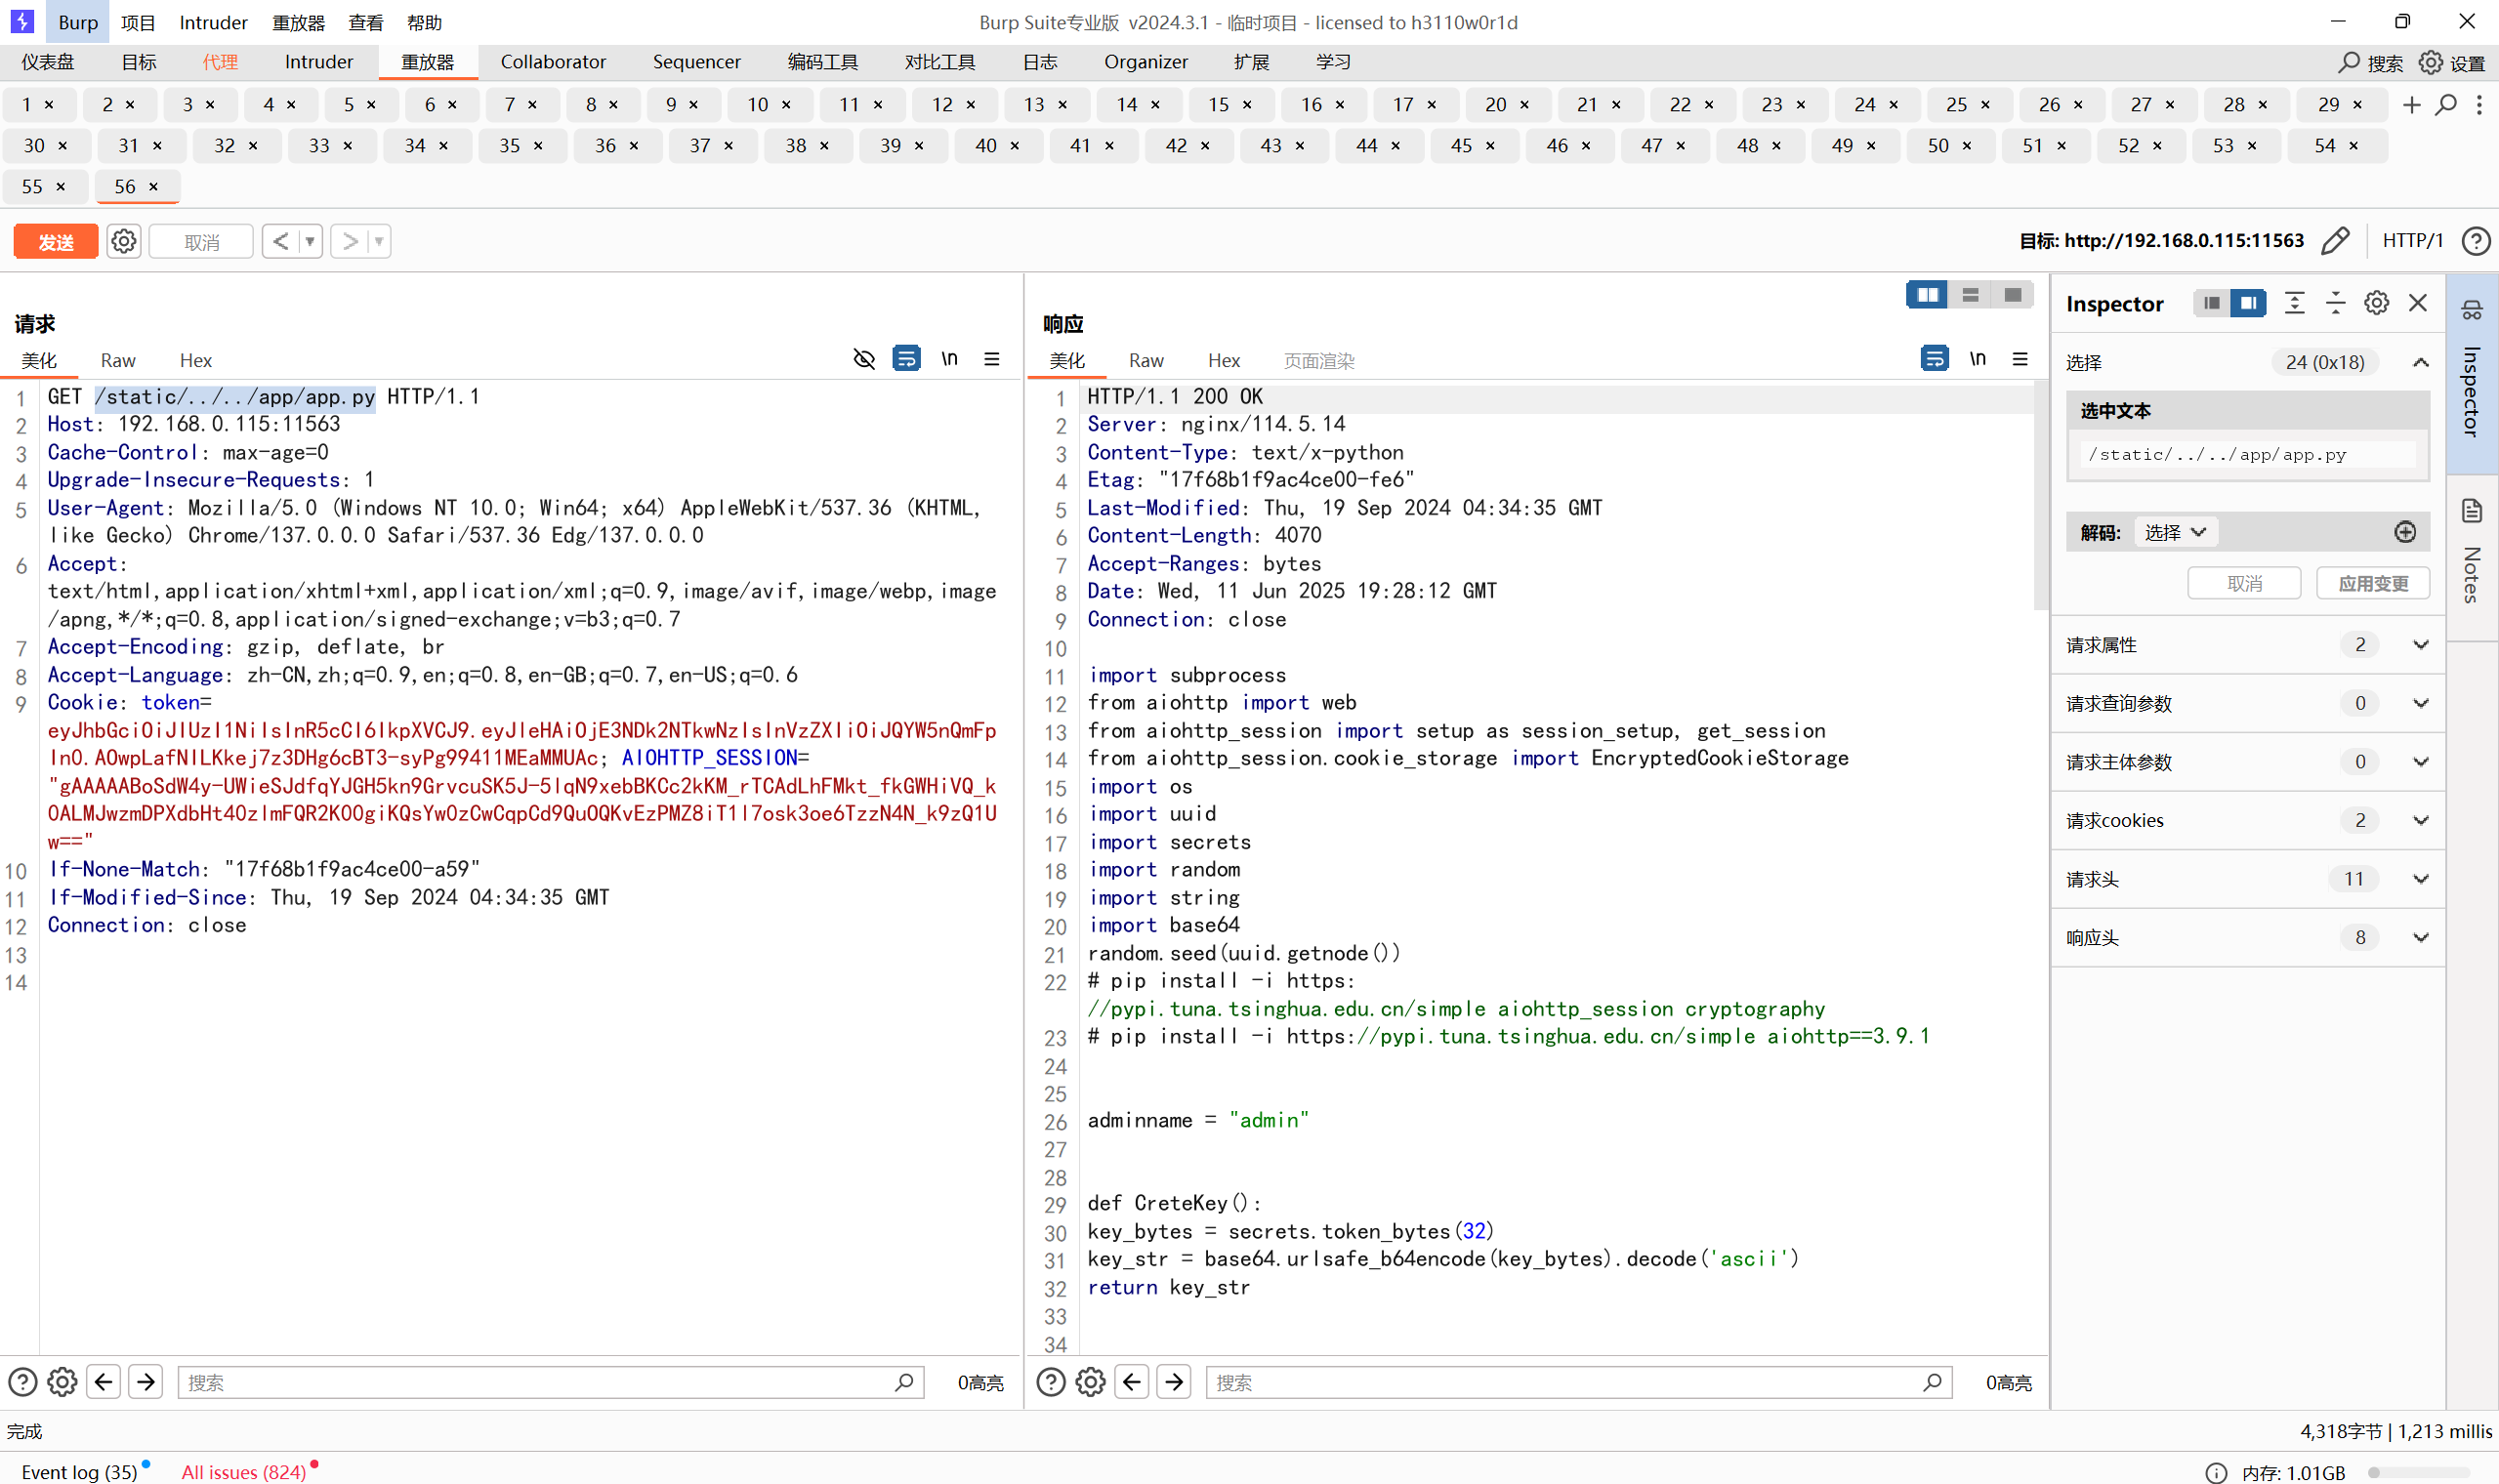2499x1484 pixels.
Task: Close the Inspector panel
Action: 2417,303
